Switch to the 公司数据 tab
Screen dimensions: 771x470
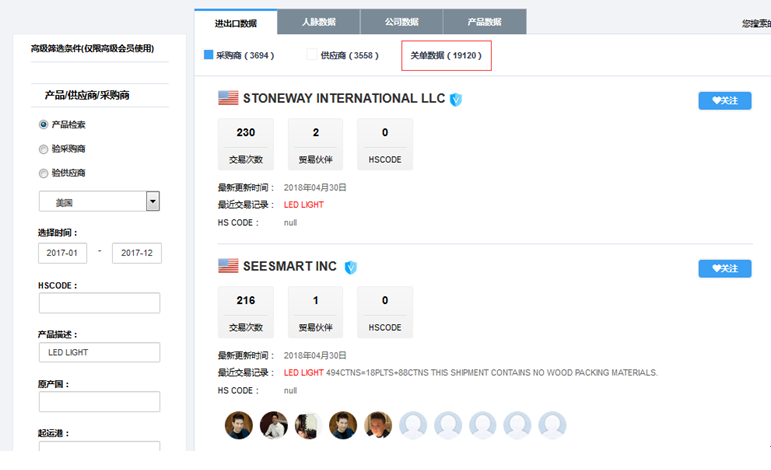402,21
